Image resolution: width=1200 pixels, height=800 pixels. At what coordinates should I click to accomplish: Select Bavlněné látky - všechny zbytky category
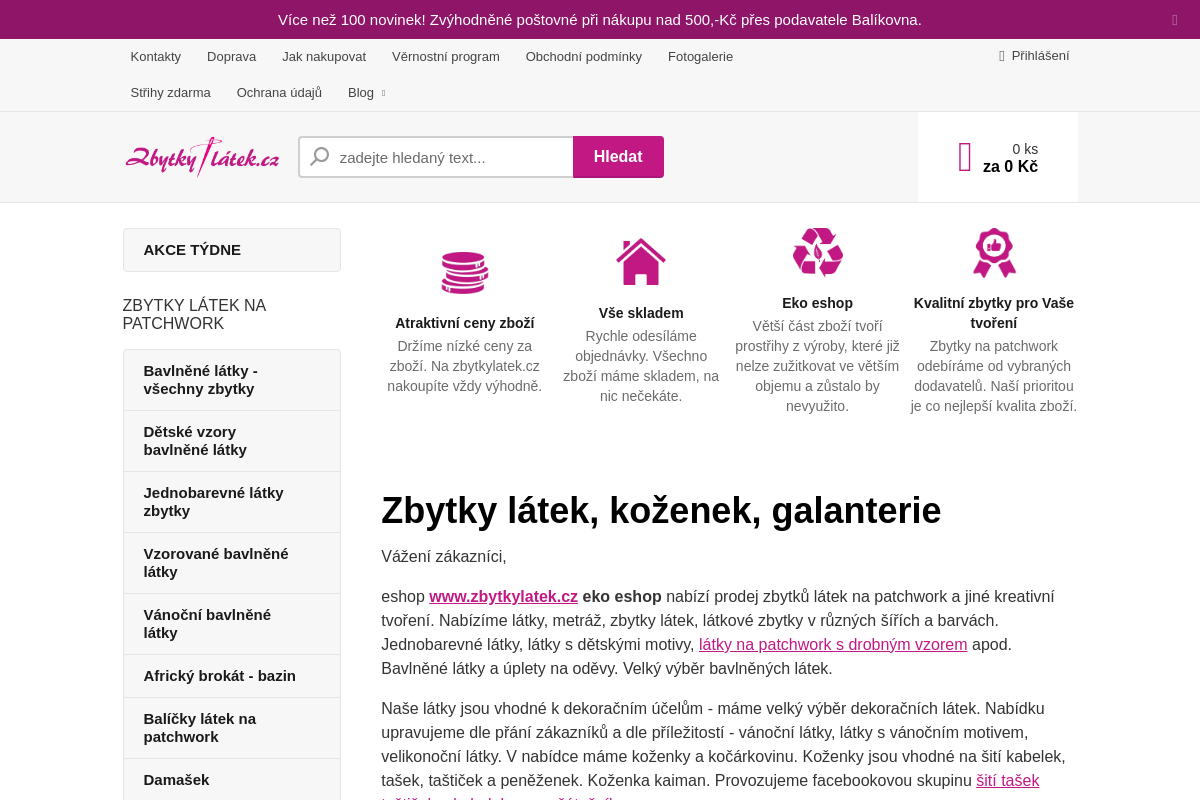click(x=232, y=380)
